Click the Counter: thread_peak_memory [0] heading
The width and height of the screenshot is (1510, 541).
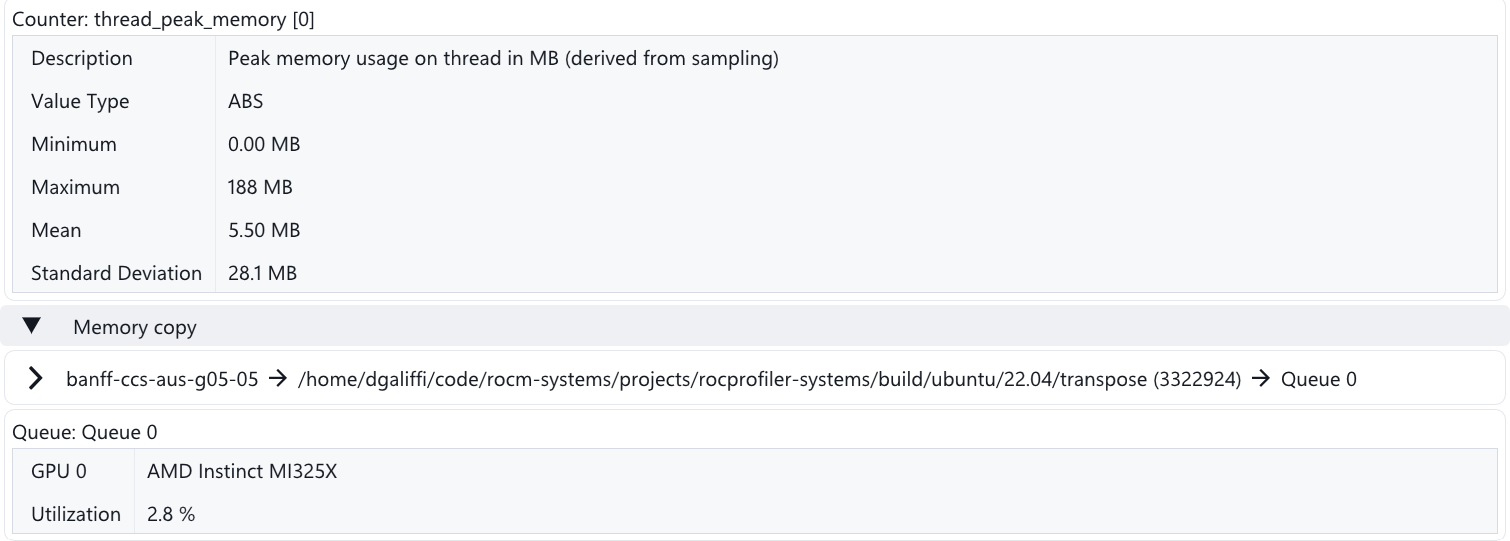tap(165, 18)
